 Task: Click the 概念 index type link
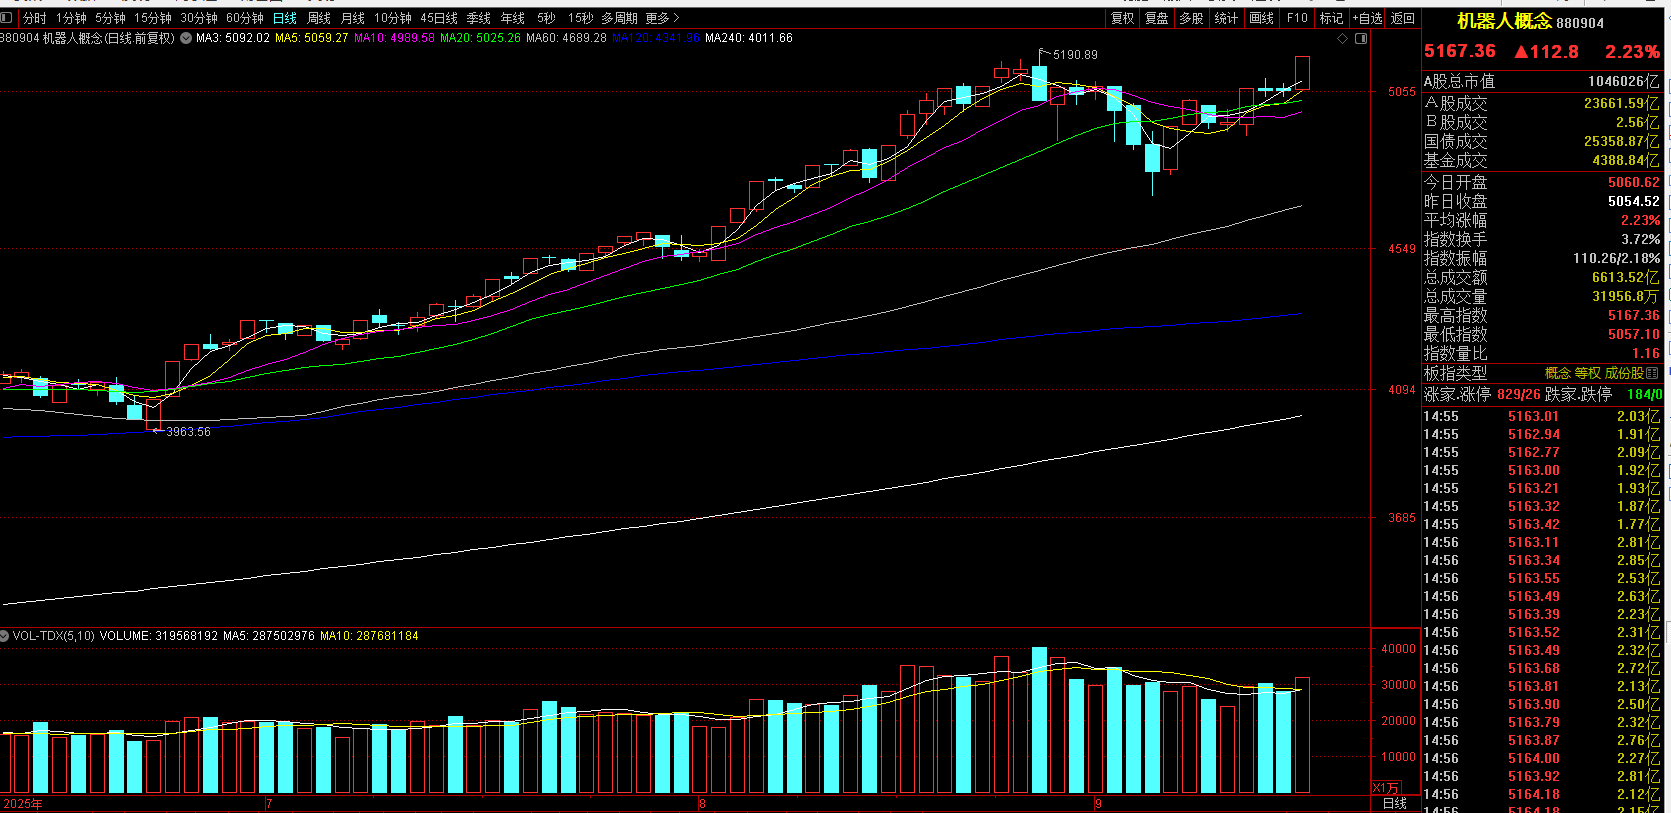click(x=1558, y=373)
